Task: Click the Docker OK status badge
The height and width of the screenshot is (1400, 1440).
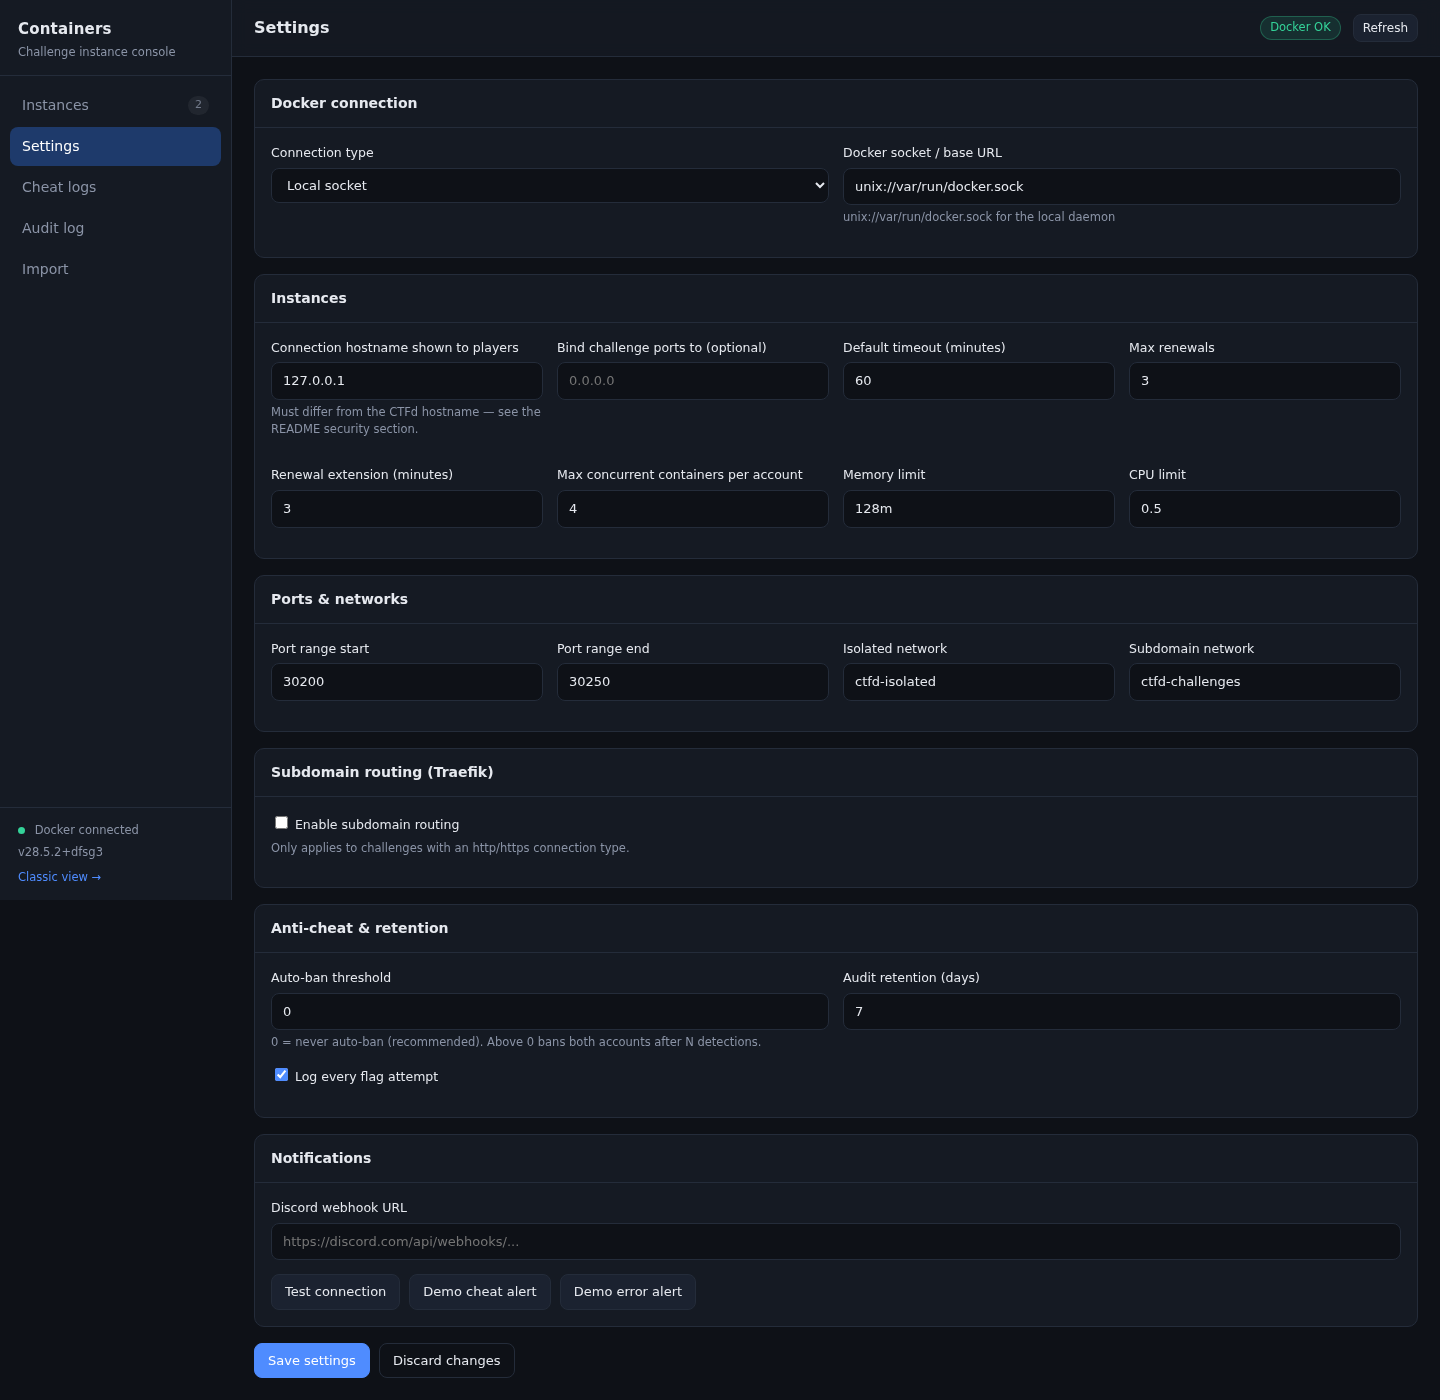Action: click(1300, 28)
